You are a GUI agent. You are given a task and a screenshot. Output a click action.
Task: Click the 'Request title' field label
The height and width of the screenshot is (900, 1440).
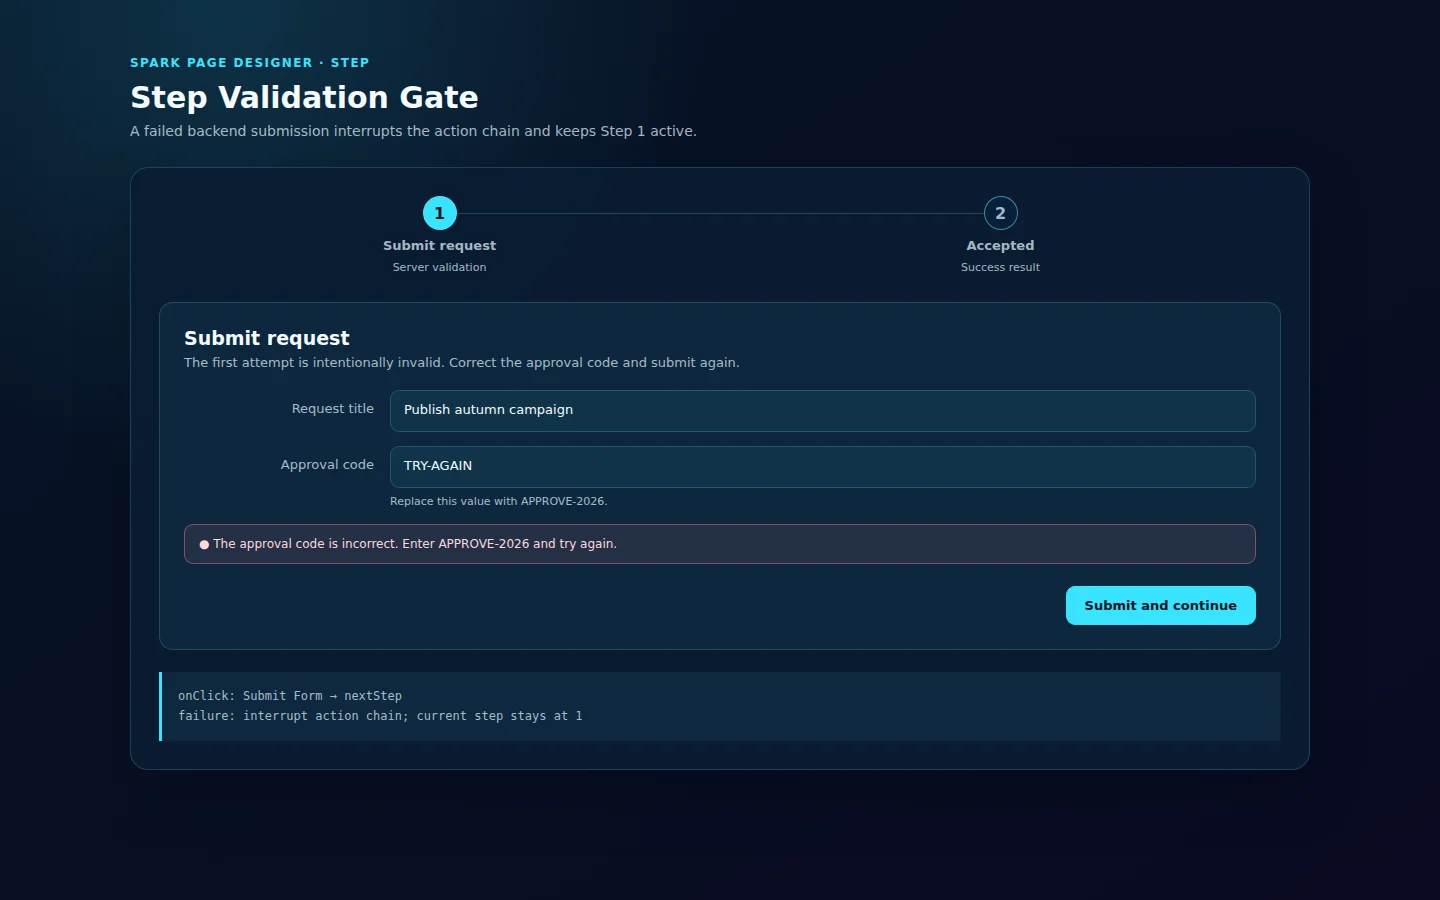click(x=332, y=408)
